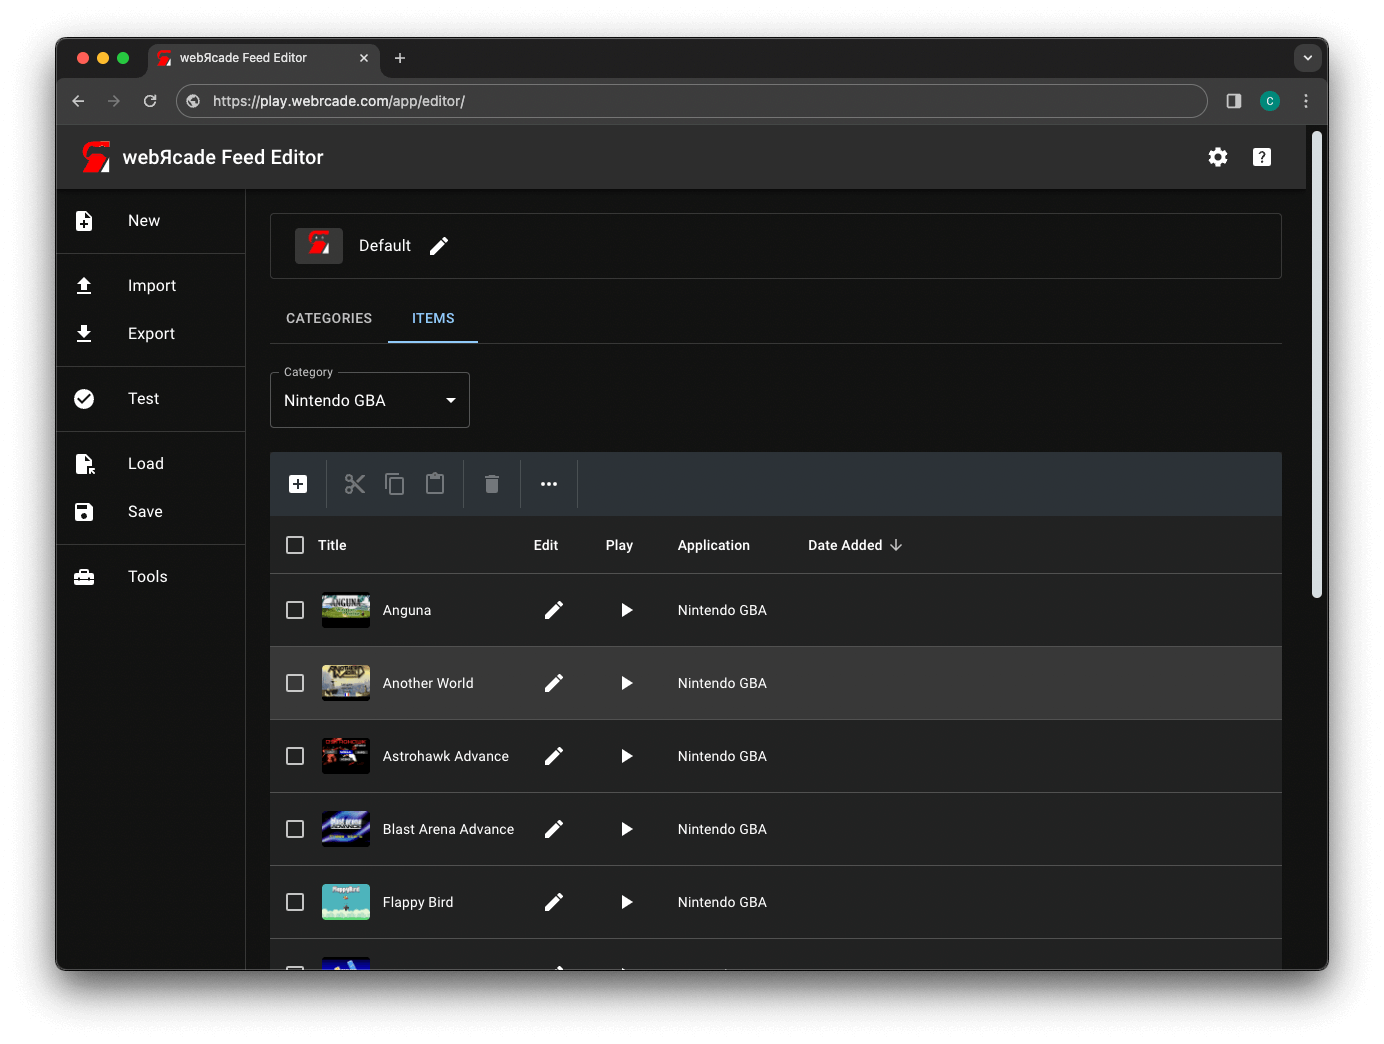This screenshot has height=1044, width=1384.
Task: Click the Flappy Bird thumbnail
Action: (346, 902)
